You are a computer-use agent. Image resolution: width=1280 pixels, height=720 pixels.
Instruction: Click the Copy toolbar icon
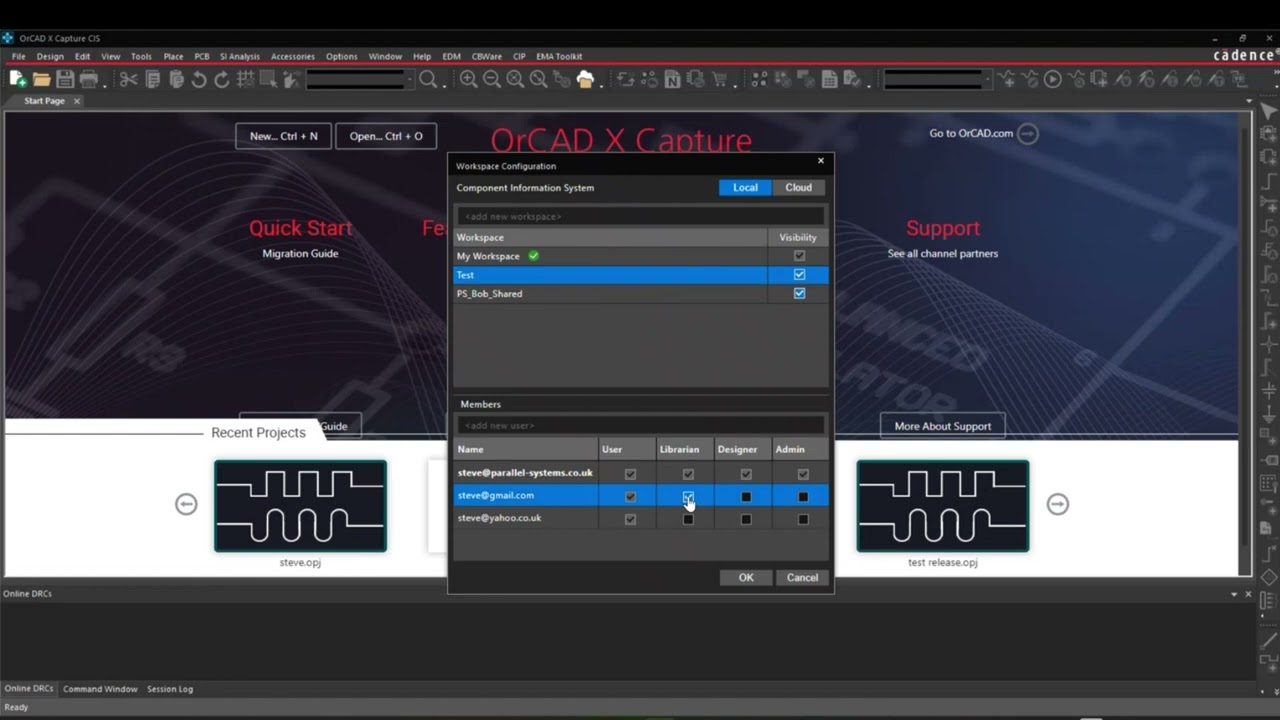pos(153,79)
